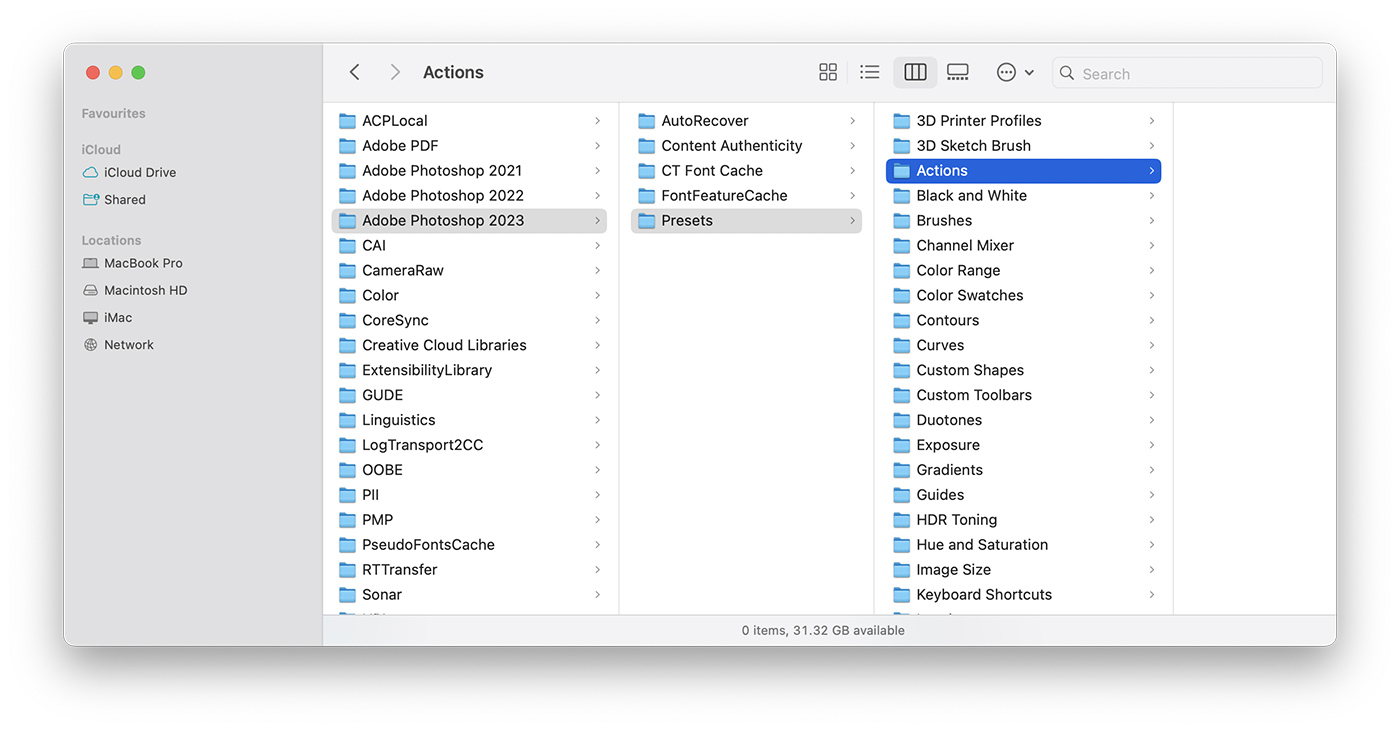Expand the Presets folder chevron
Viewport: 1400px width, 730px height.
(x=852, y=221)
